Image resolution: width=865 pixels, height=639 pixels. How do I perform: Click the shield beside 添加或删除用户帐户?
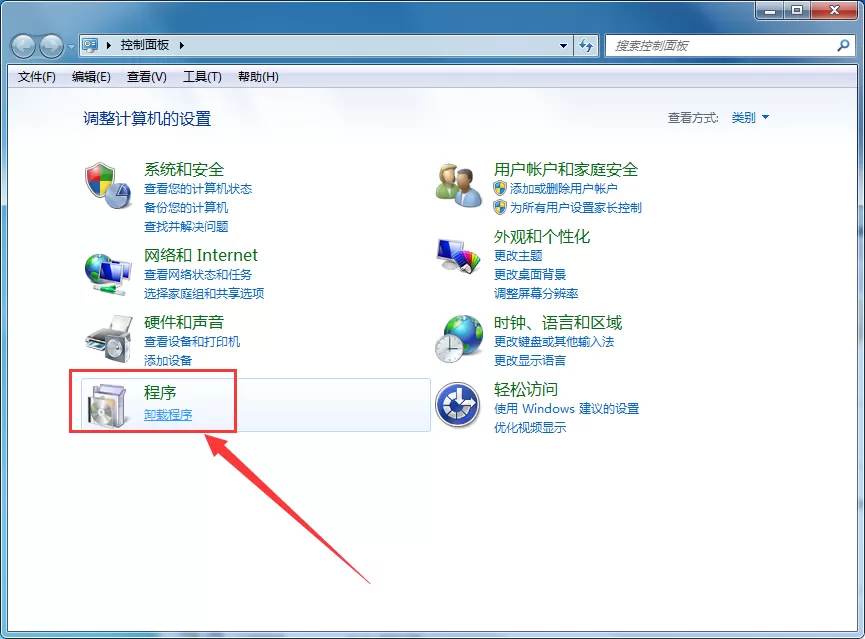coord(500,189)
